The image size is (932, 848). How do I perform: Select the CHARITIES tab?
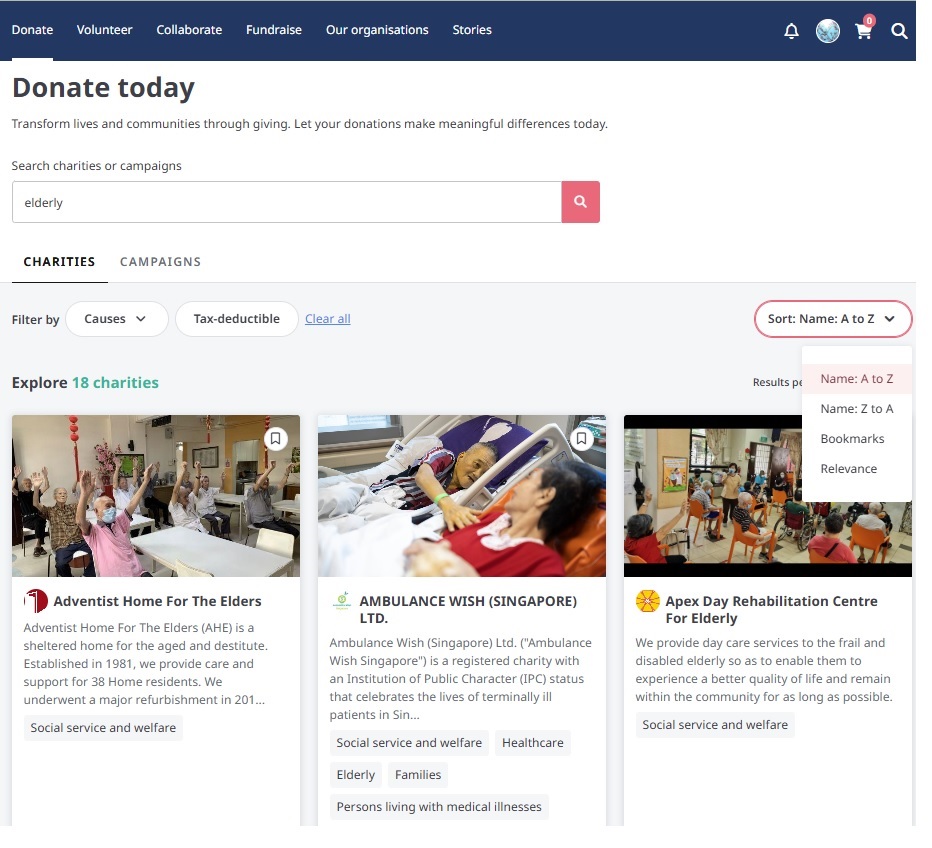(x=59, y=261)
